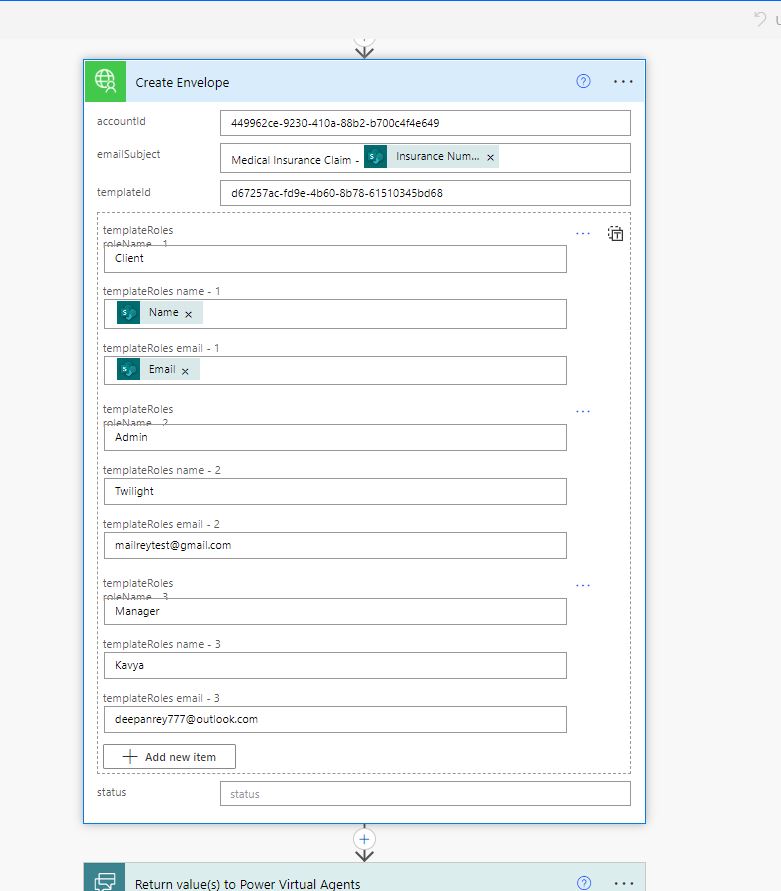Click the templateId input field
Image resolution: width=781 pixels, height=891 pixels.
click(425, 193)
